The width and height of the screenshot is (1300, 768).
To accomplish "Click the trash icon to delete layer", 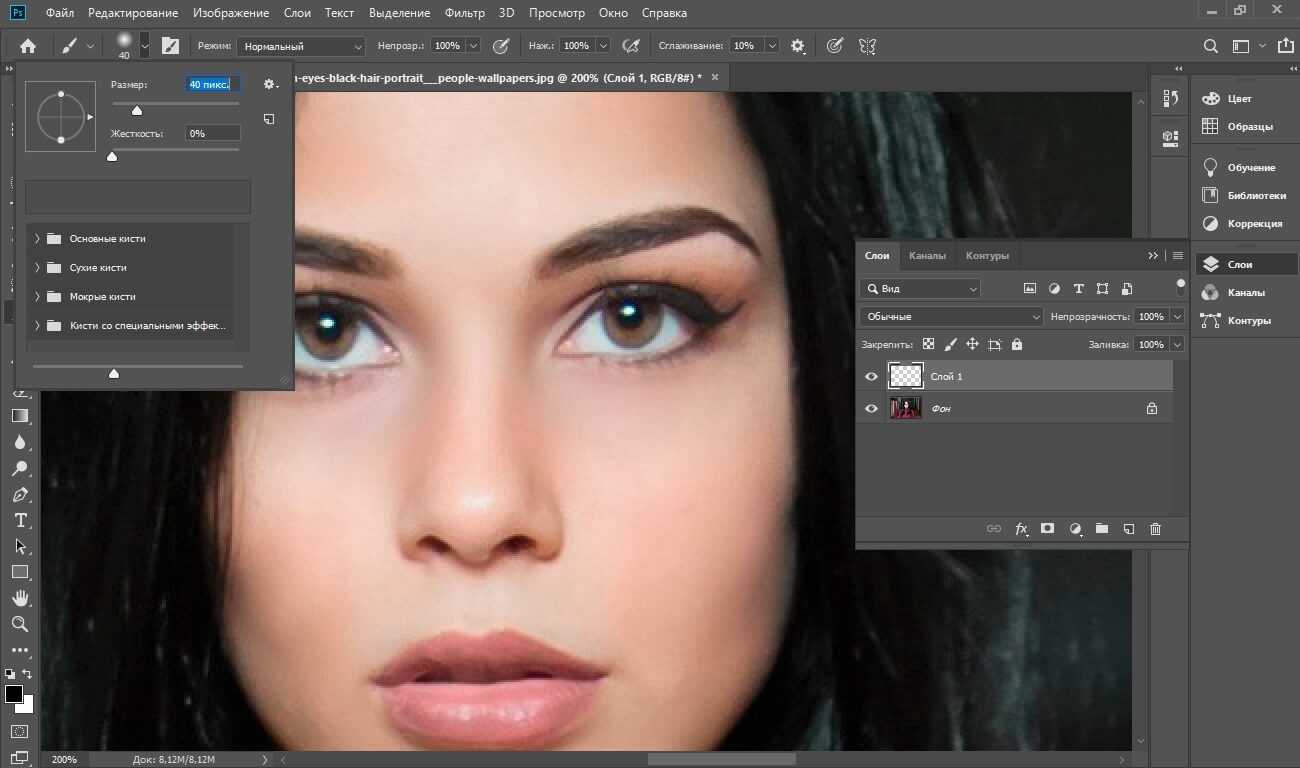I will tap(1155, 529).
